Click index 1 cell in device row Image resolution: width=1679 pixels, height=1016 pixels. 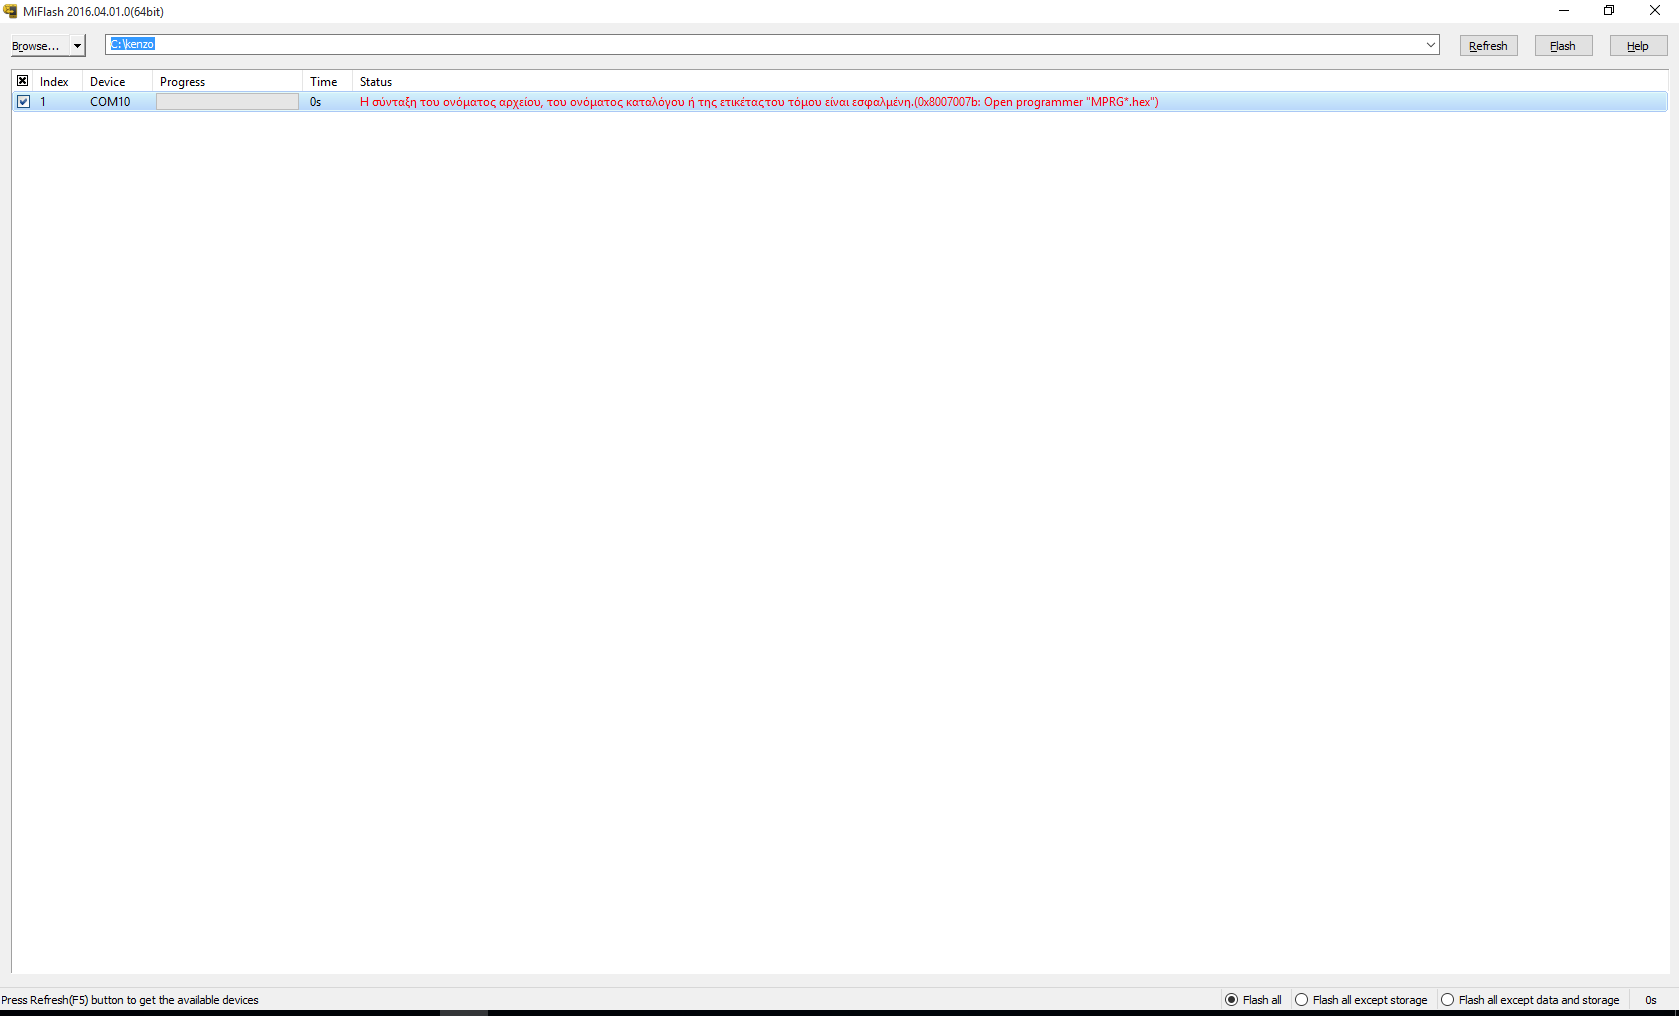43,102
